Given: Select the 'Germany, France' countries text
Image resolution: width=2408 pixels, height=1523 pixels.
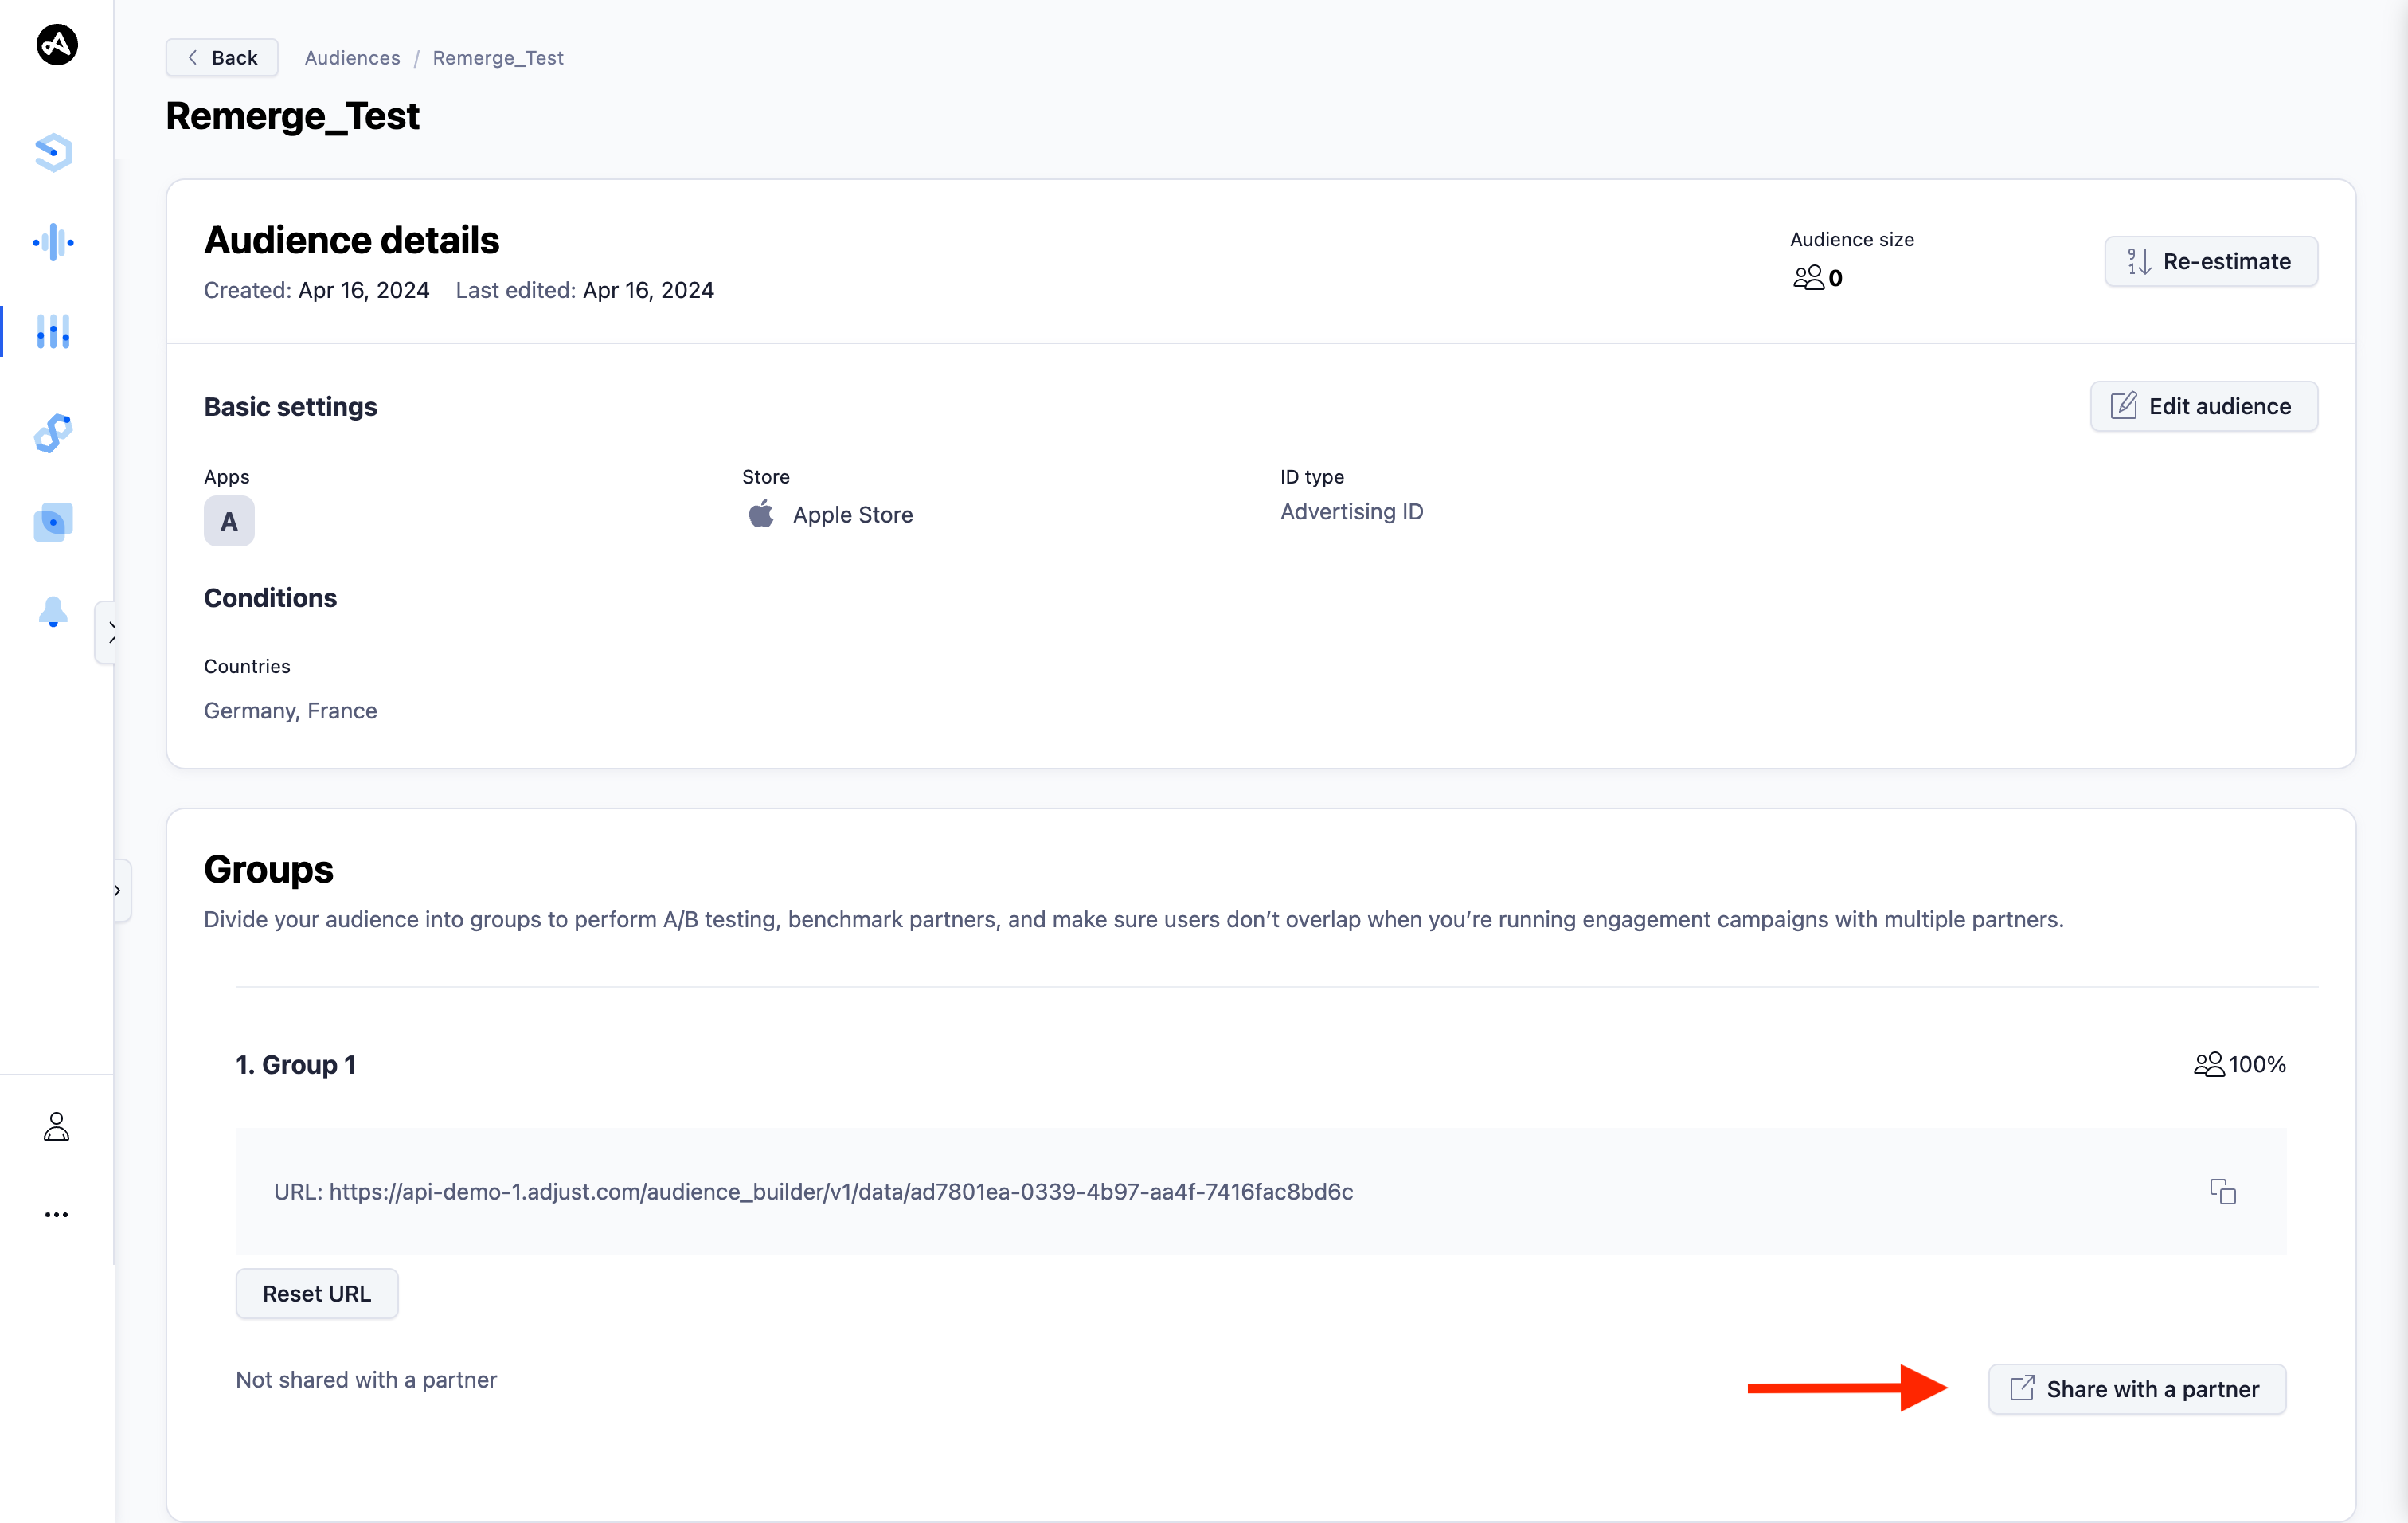Looking at the screenshot, I should pos(290,710).
